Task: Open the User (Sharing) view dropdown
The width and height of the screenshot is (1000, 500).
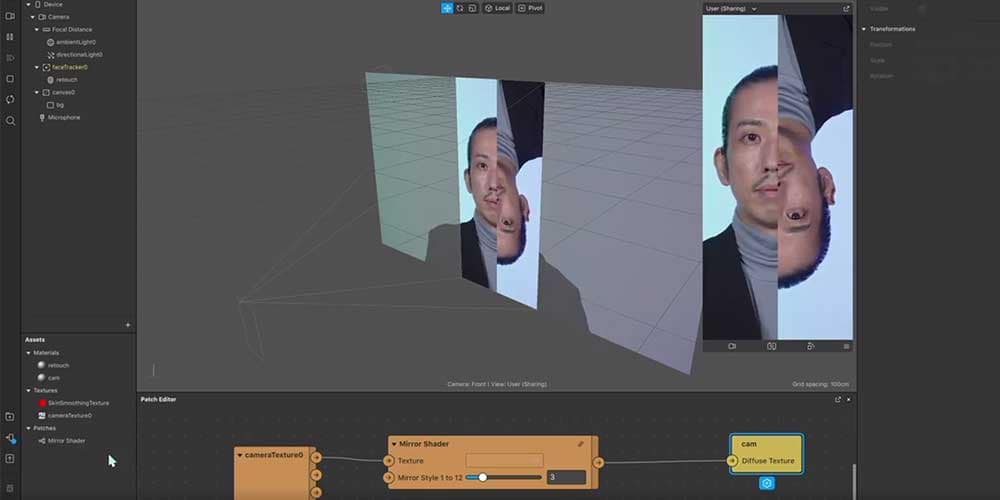Action: 731,9
